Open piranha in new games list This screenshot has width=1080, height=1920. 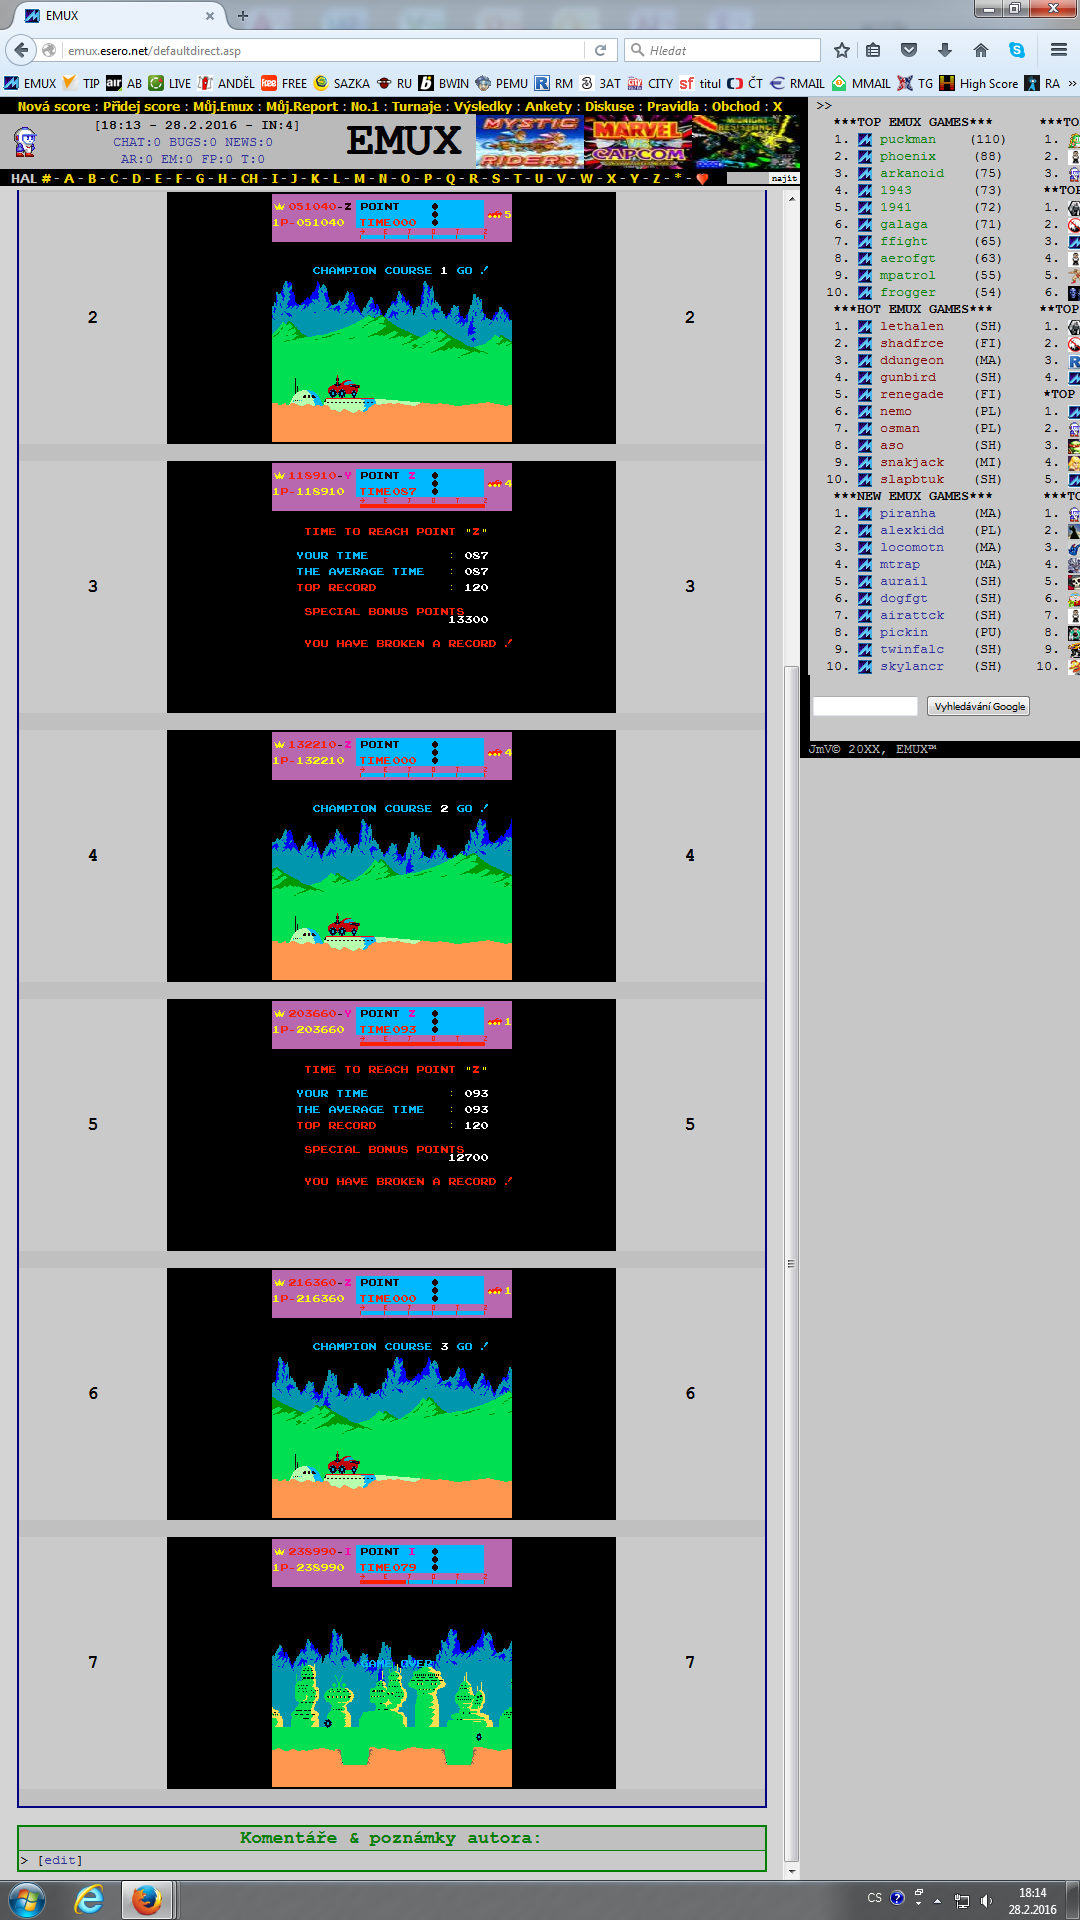[907, 513]
